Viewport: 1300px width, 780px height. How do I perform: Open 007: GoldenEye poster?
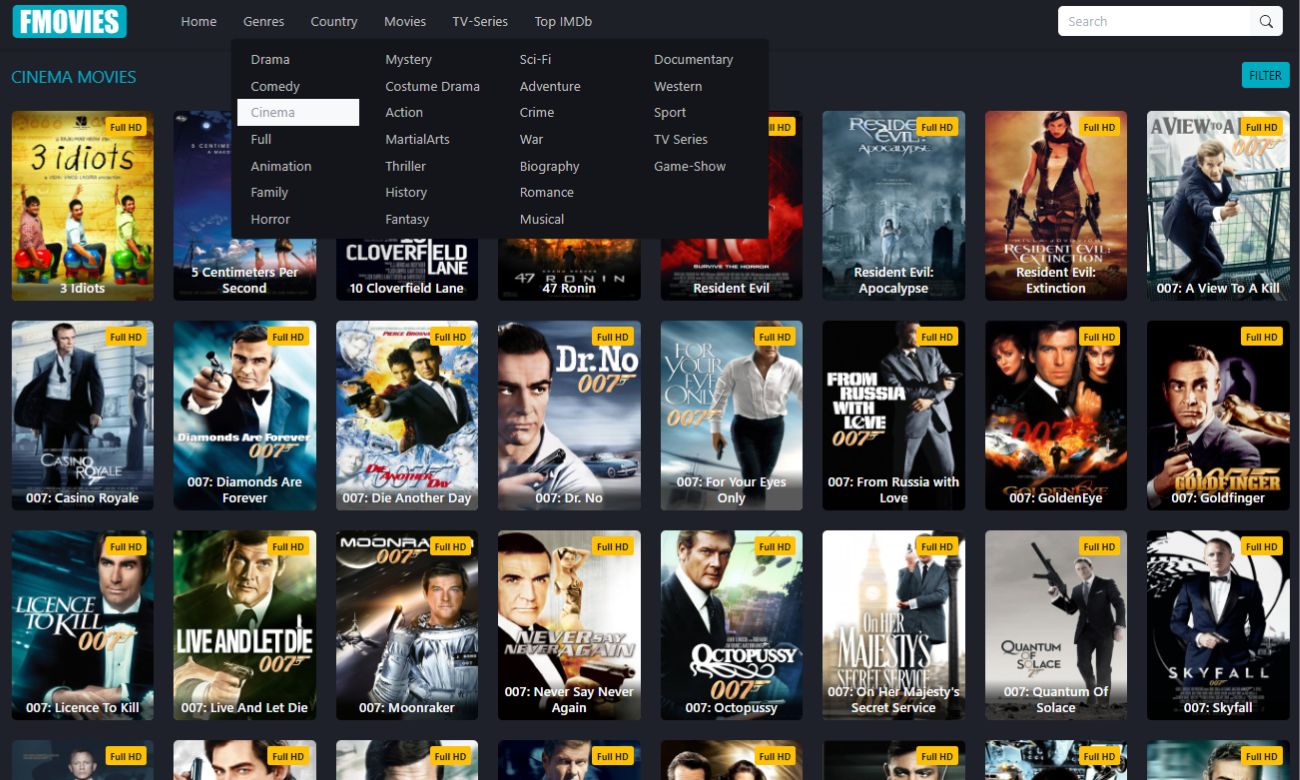click(1055, 415)
